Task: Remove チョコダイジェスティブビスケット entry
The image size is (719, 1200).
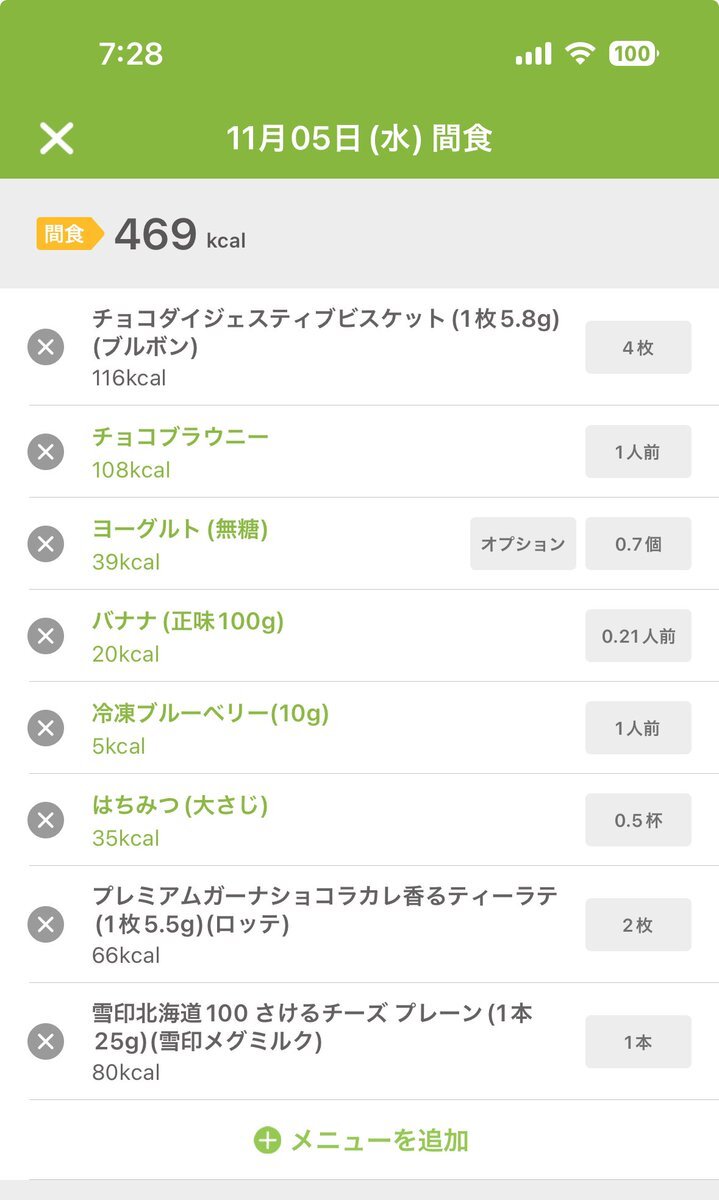Action: 45,347
